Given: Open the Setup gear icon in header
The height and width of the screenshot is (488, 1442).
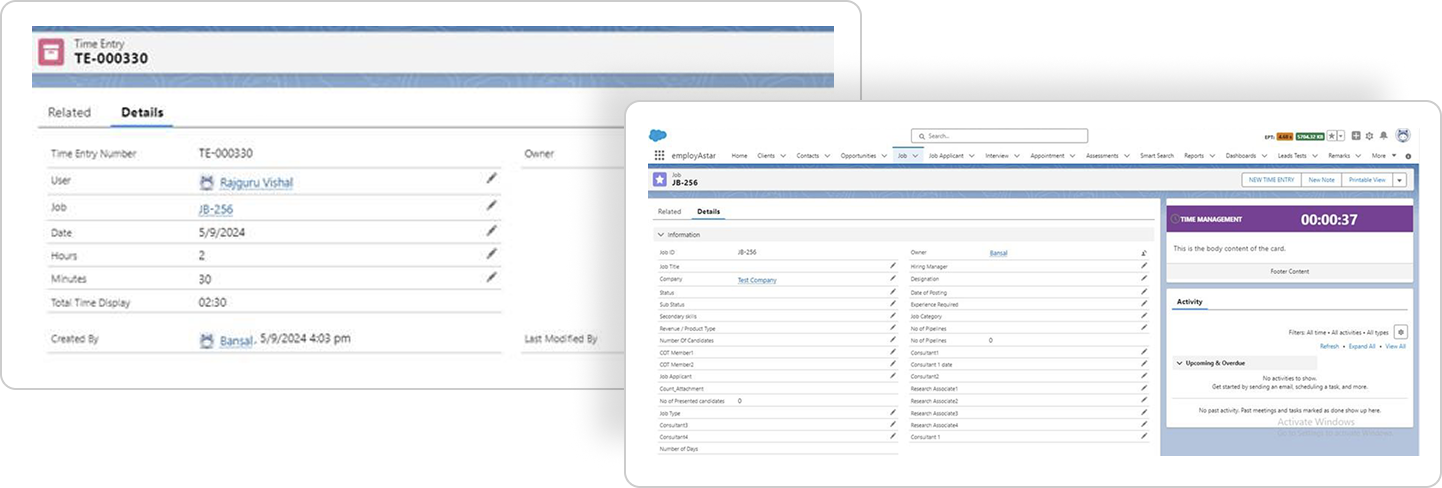Looking at the screenshot, I should pyautogui.click(x=1369, y=136).
